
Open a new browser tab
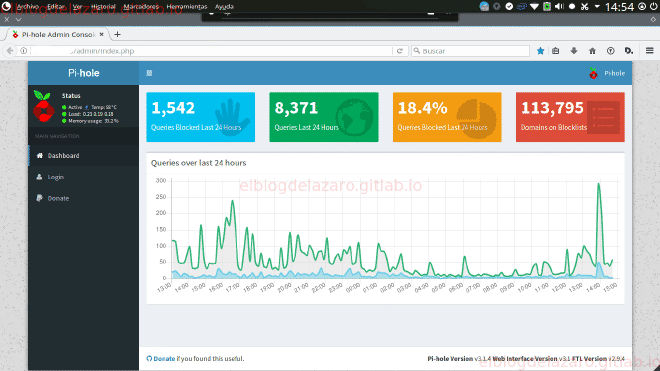[117, 34]
